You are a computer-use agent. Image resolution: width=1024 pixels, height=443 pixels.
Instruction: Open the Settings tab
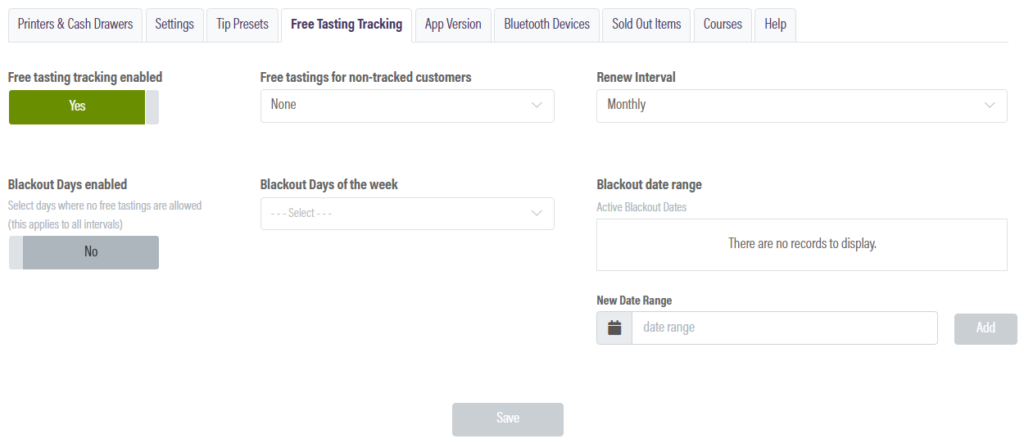(174, 25)
